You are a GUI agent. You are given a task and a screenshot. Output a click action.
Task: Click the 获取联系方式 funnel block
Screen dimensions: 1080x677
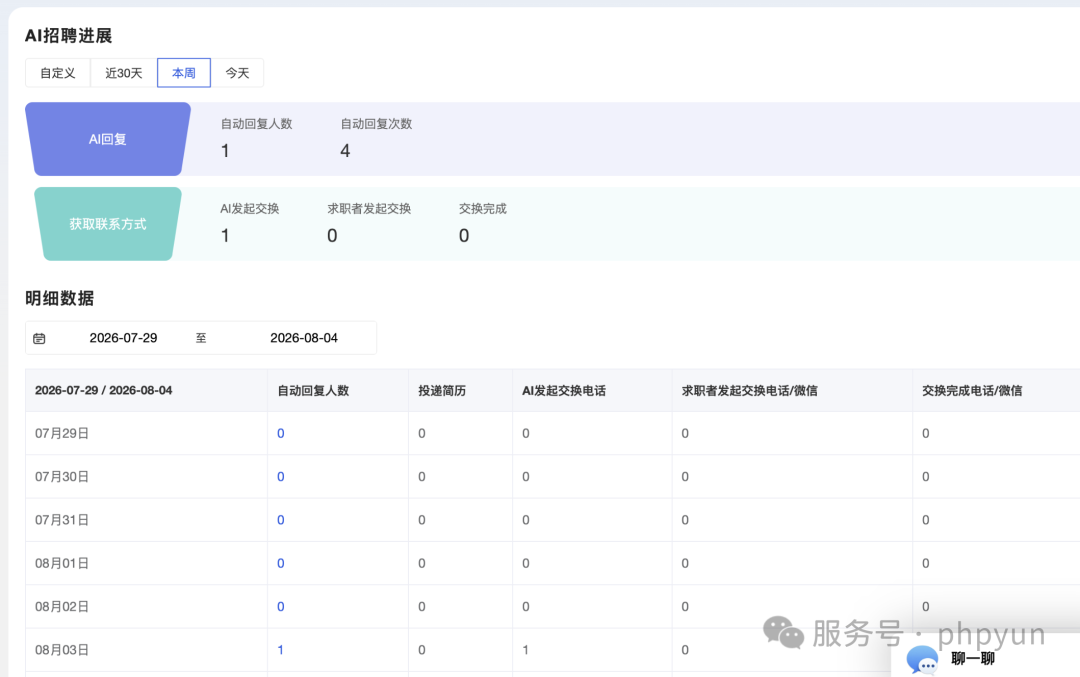point(108,224)
